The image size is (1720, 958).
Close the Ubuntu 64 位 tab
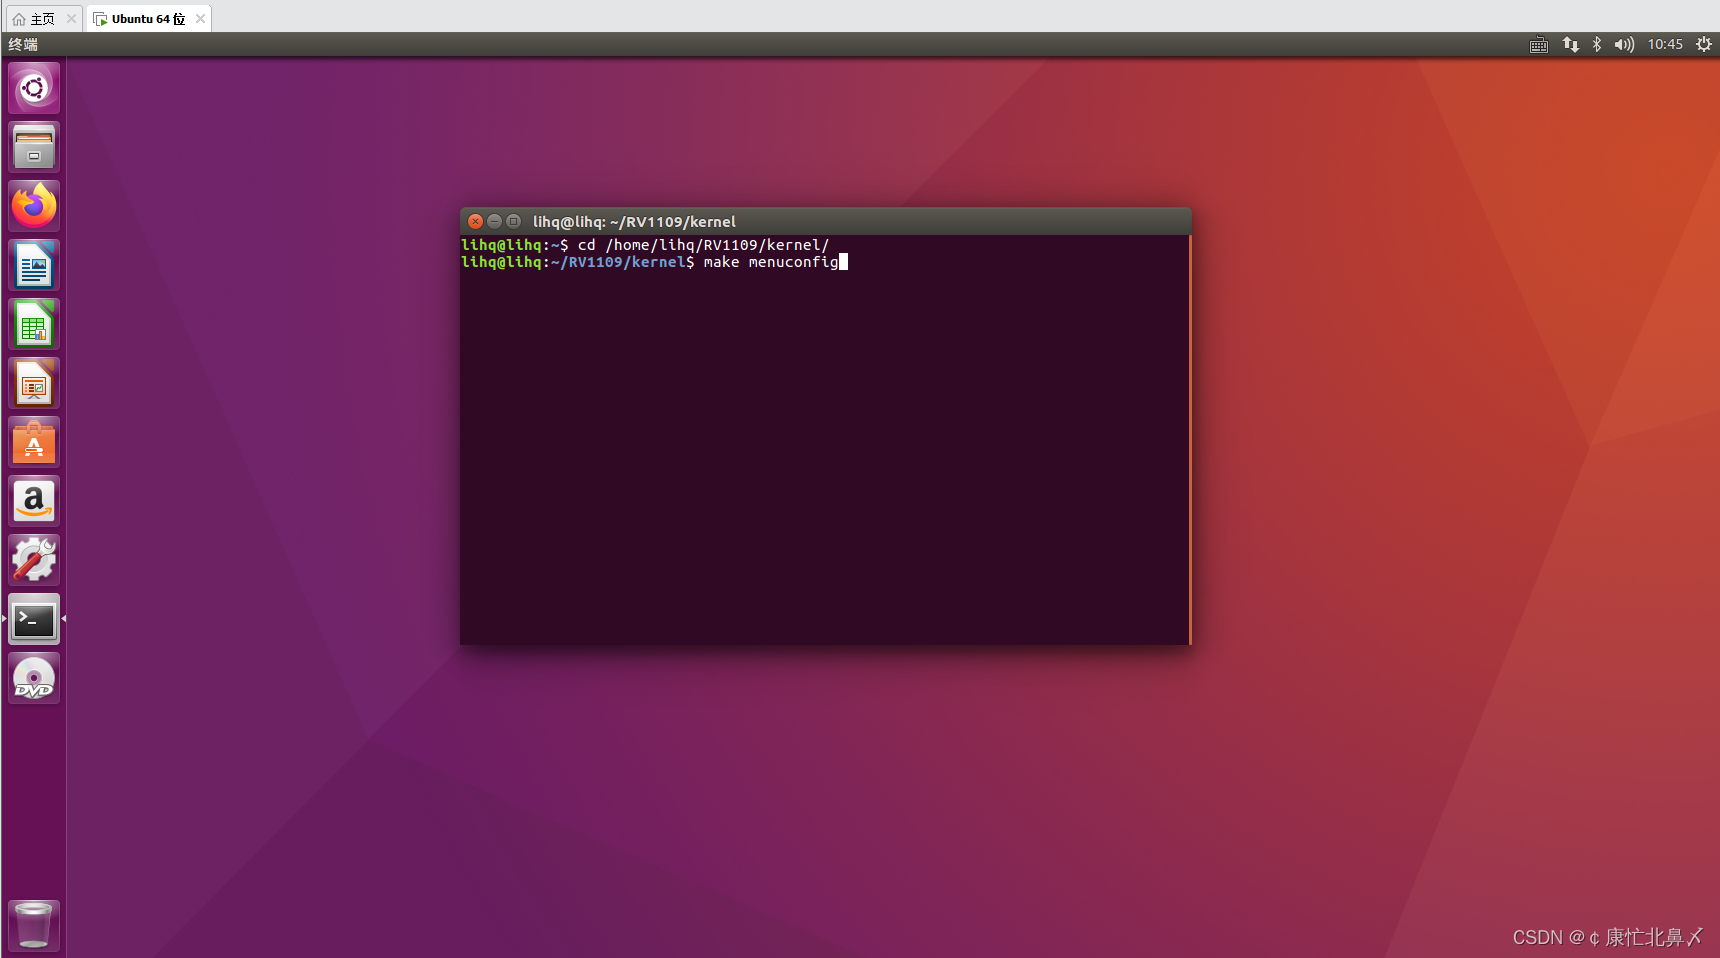click(x=200, y=19)
